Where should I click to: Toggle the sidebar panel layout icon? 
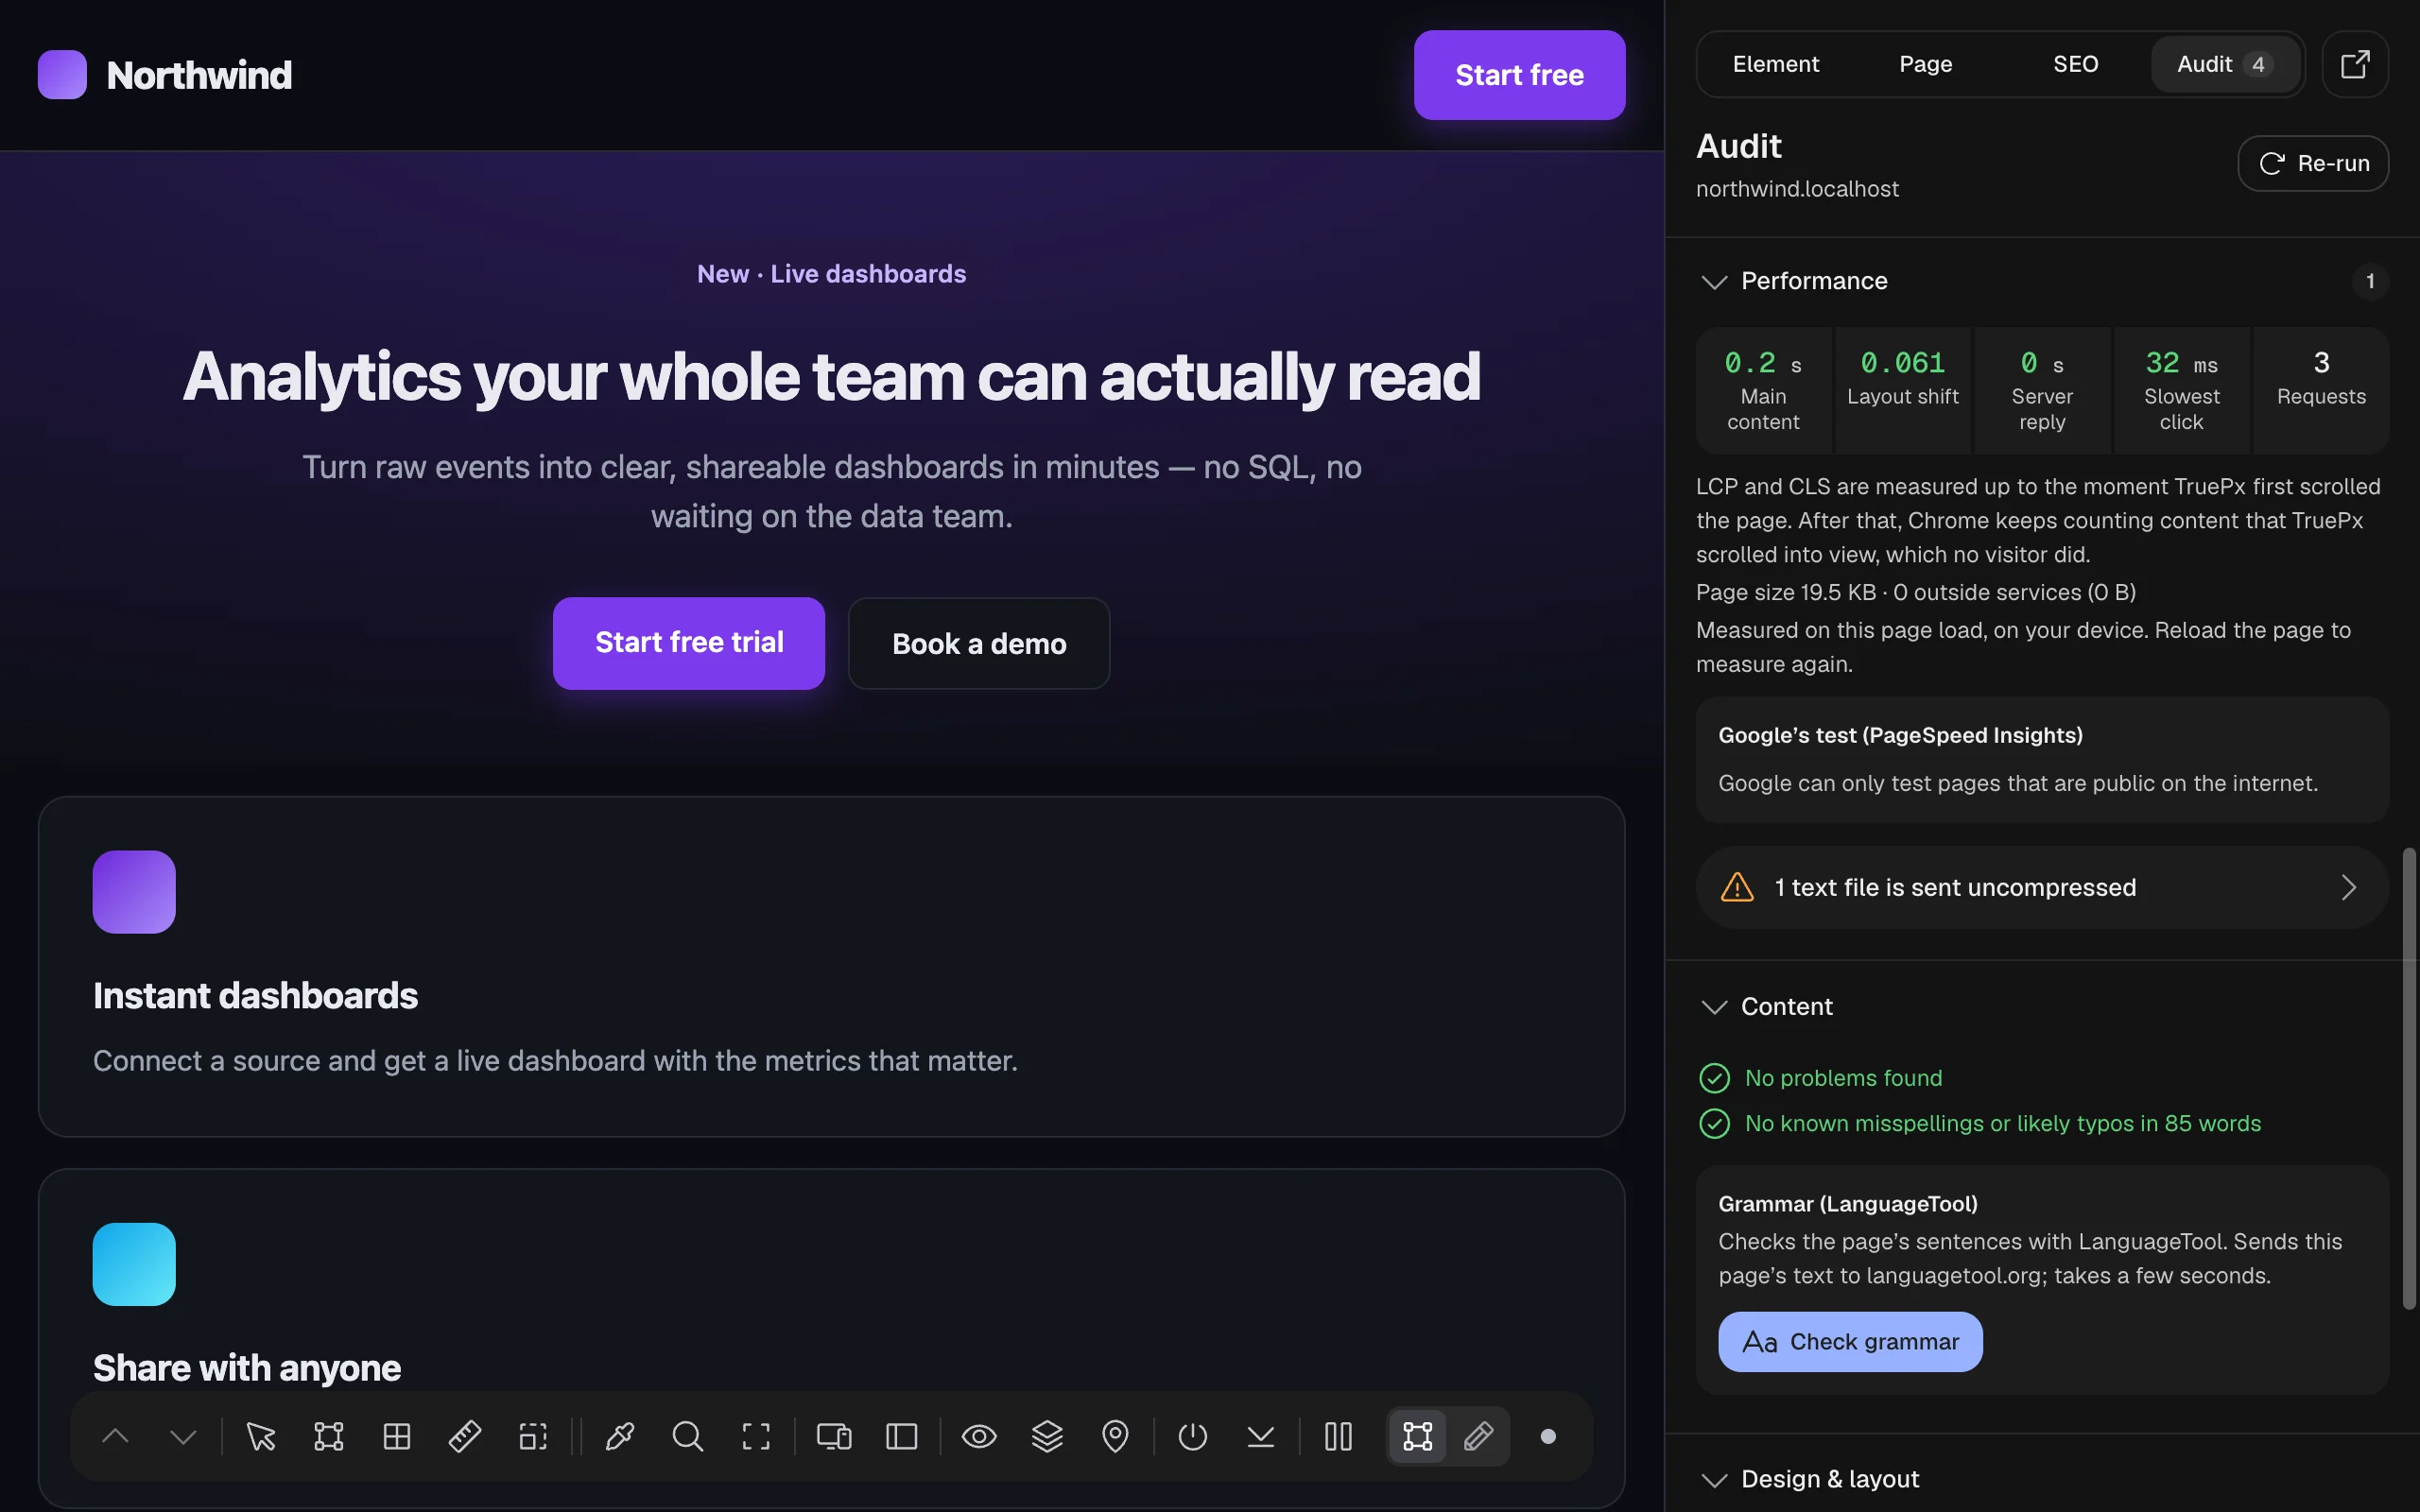[x=902, y=1437]
